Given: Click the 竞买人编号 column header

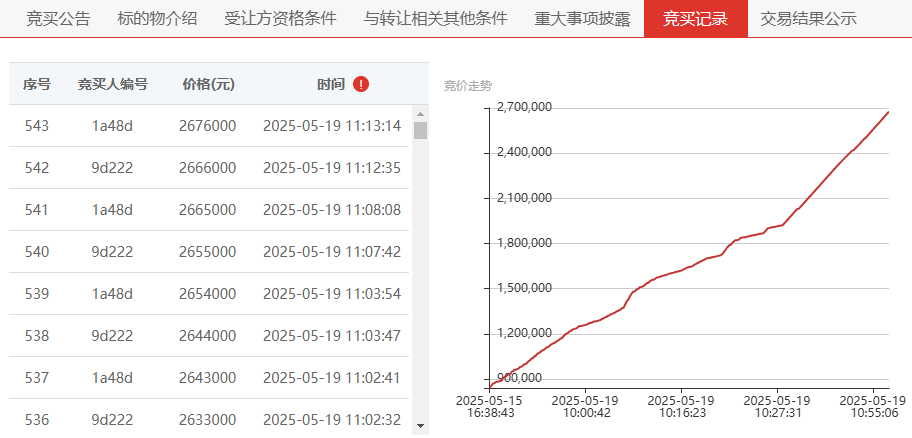Looking at the screenshot, I should (x=113, y=85).
